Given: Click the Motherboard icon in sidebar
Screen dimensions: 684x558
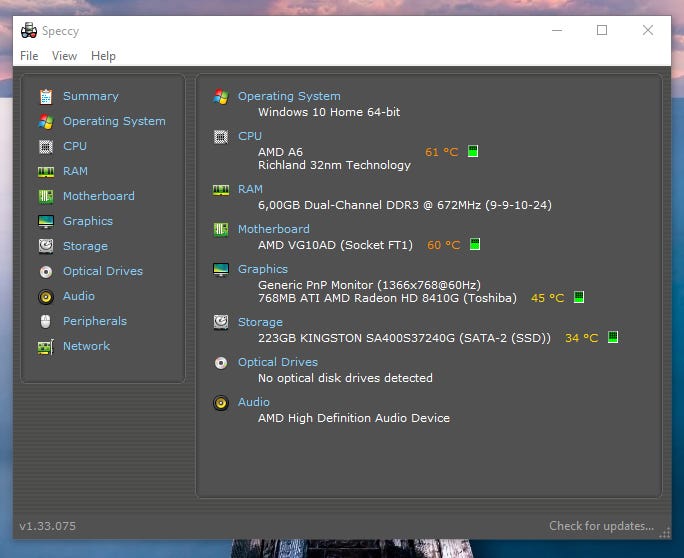Looking at the screenshot, I should pos(46,197).
